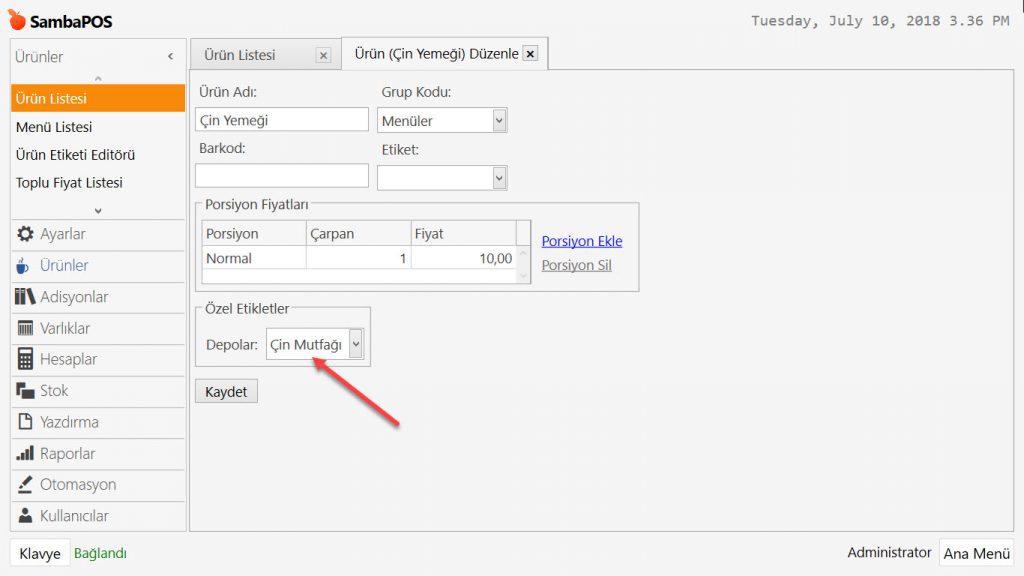This screenshot has height=576, width=1024.
Task: Close the Ürün (Çin Yemeği) Düzenle tab
Action: 530,54
